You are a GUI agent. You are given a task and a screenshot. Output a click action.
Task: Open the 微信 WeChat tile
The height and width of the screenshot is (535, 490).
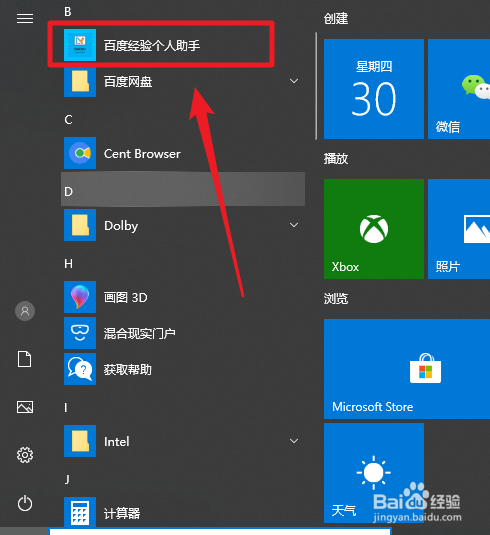pyautogui.click(x=459, y=89)
